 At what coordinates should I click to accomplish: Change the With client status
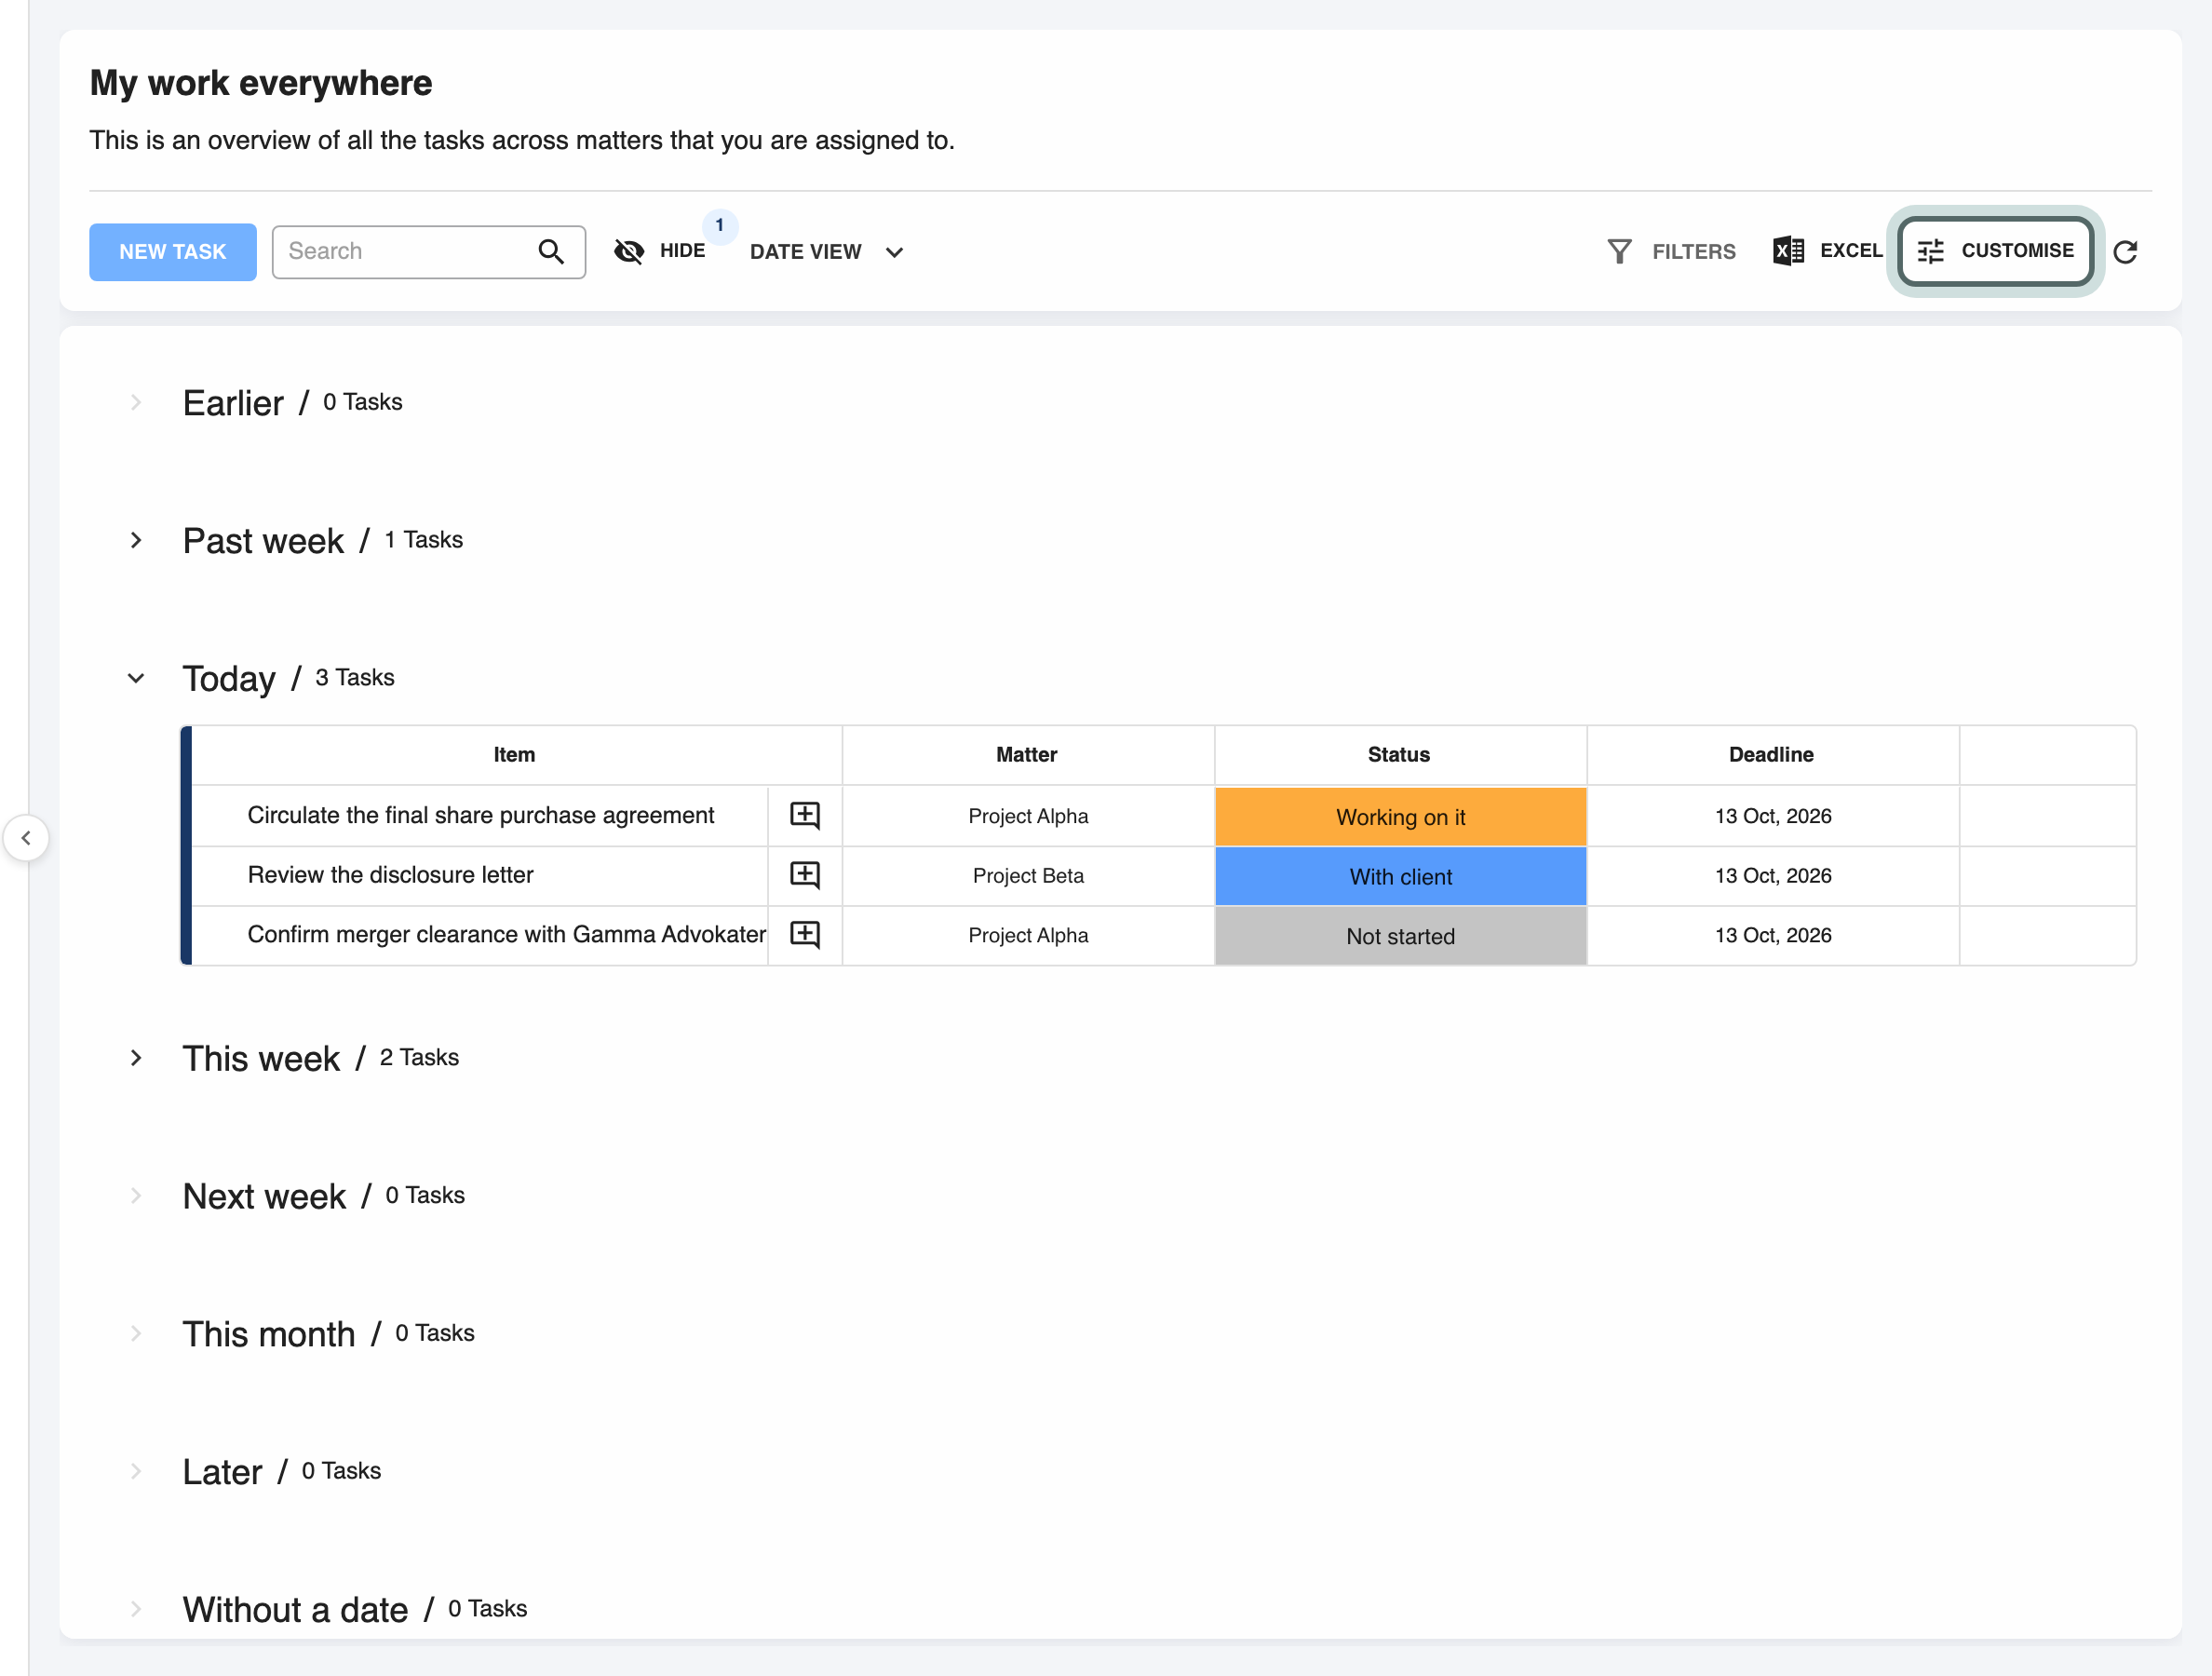(1400, 877)
